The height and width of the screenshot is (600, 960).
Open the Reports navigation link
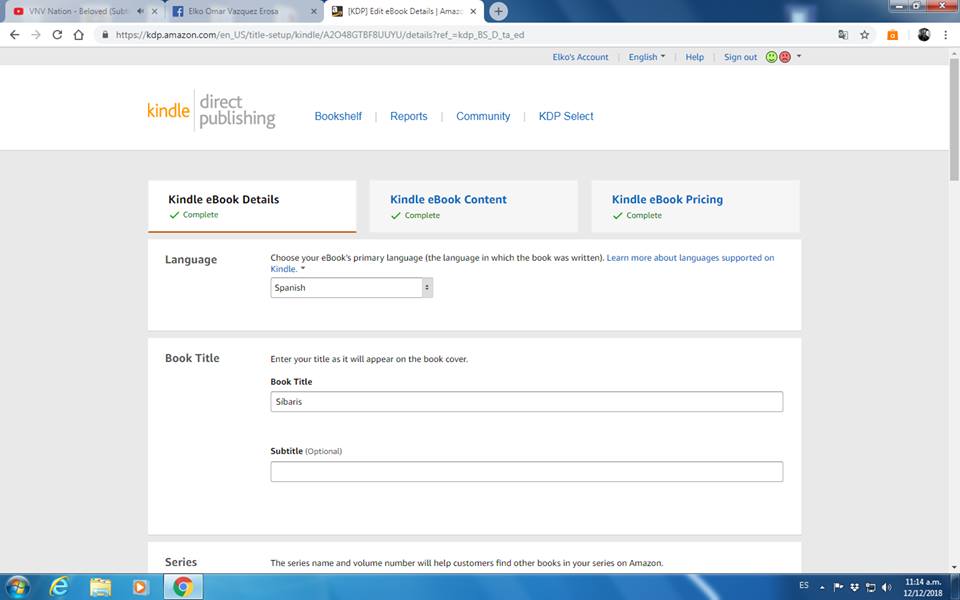click(x=408, y=116)
